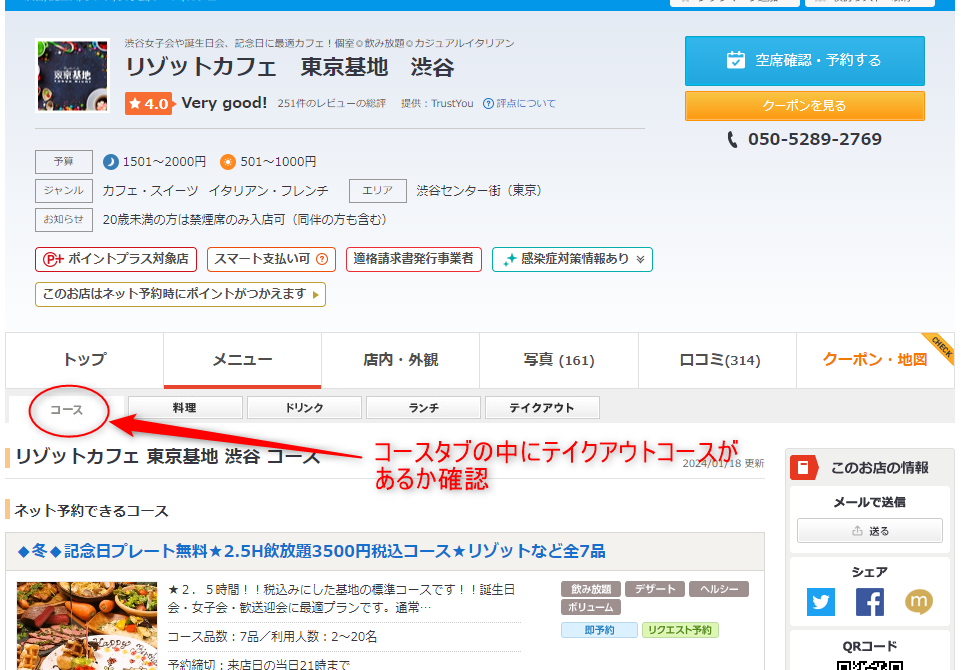Open the ポイントプラス対象店 badge

click(116, 259)
